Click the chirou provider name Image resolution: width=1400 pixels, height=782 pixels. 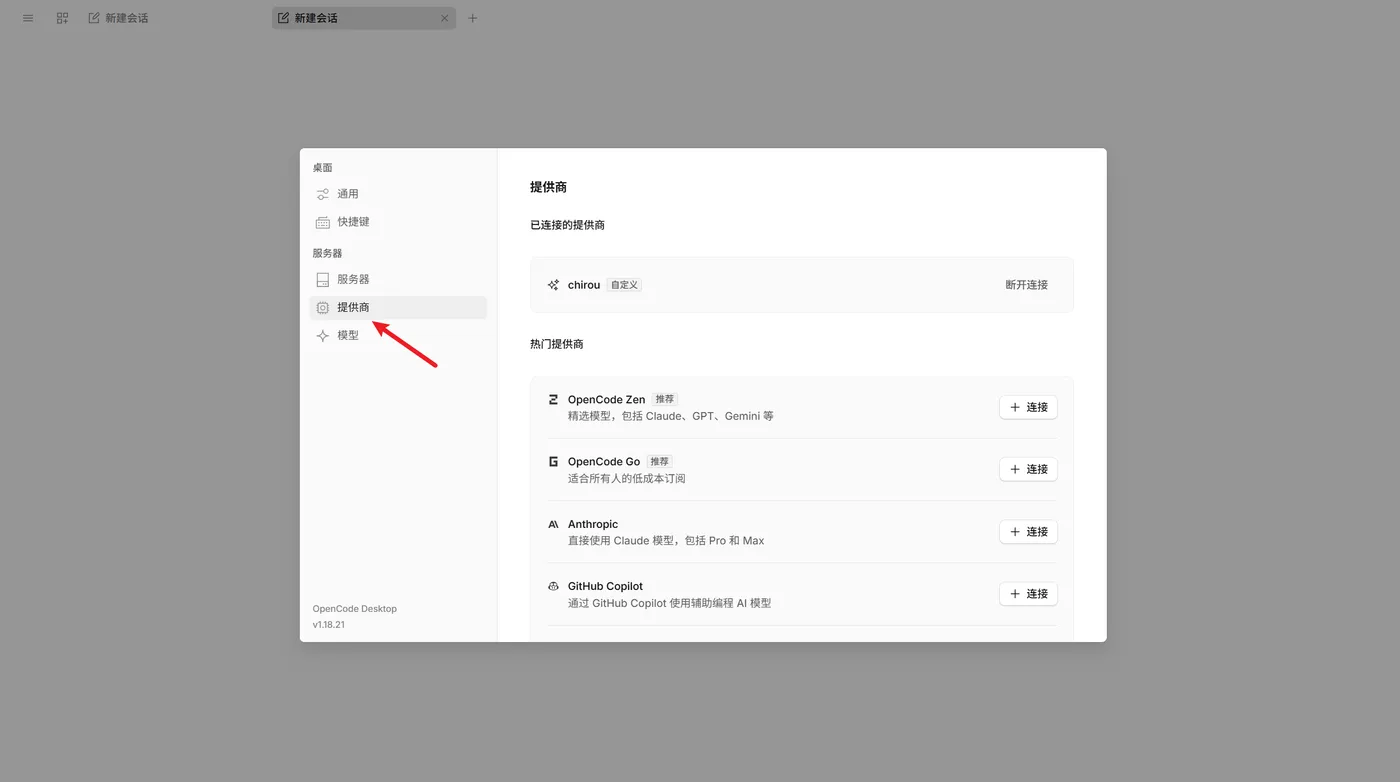tap(584, 285)
